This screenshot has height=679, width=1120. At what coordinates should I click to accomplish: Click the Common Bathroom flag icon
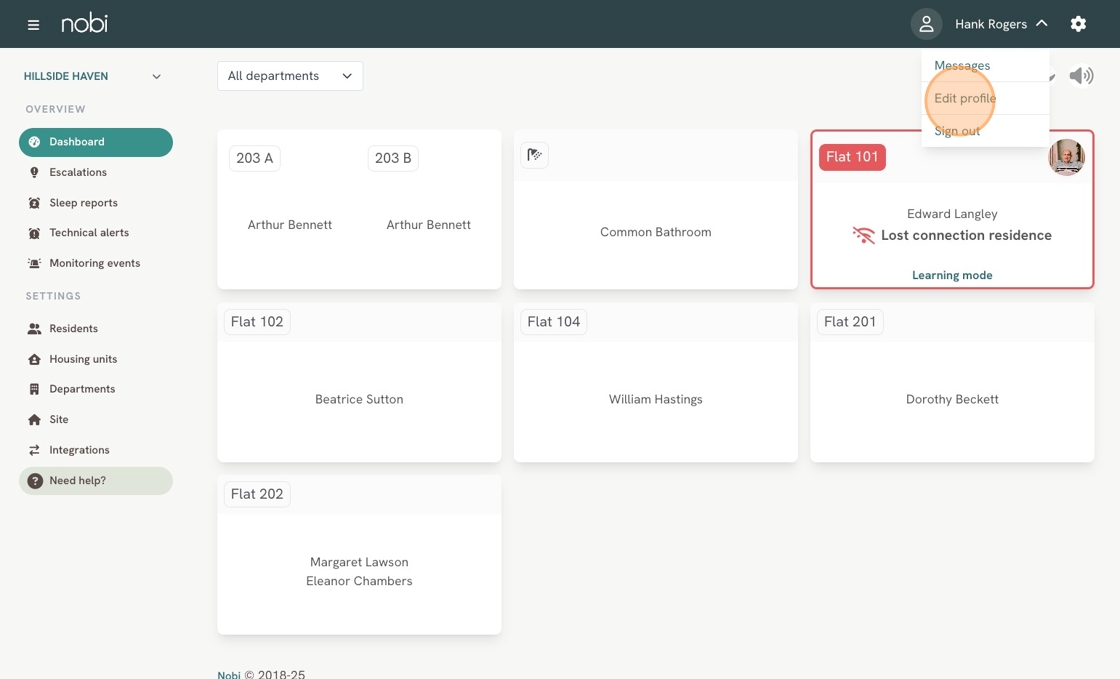point(535,155)
